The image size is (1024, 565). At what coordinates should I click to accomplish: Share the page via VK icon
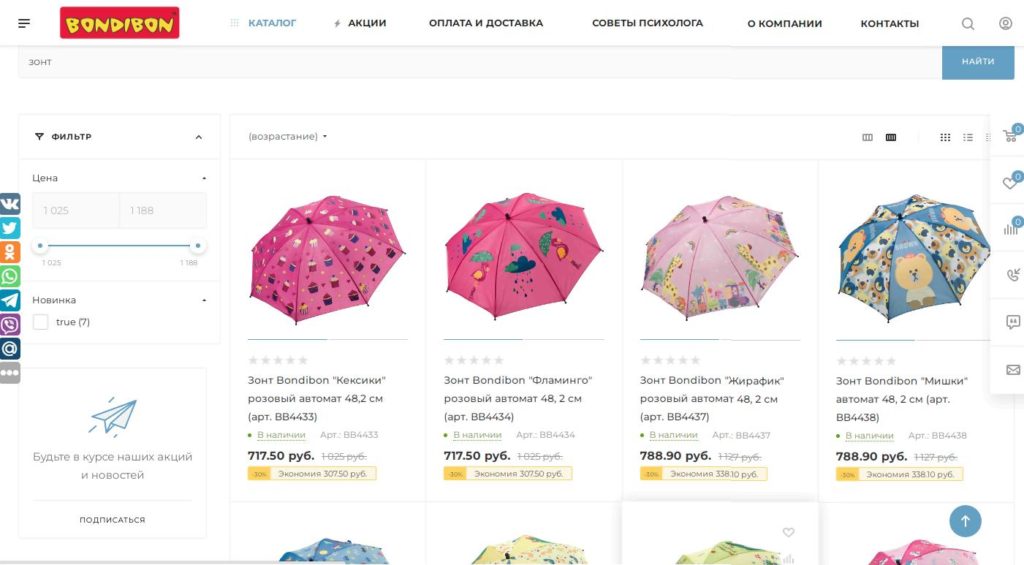click(x=10, y=204)
